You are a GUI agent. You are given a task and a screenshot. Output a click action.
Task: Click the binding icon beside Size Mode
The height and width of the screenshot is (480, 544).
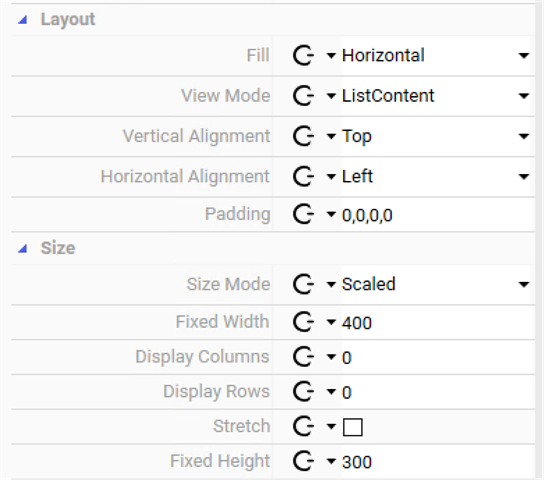pyautogui.click(x=303, y=284)
